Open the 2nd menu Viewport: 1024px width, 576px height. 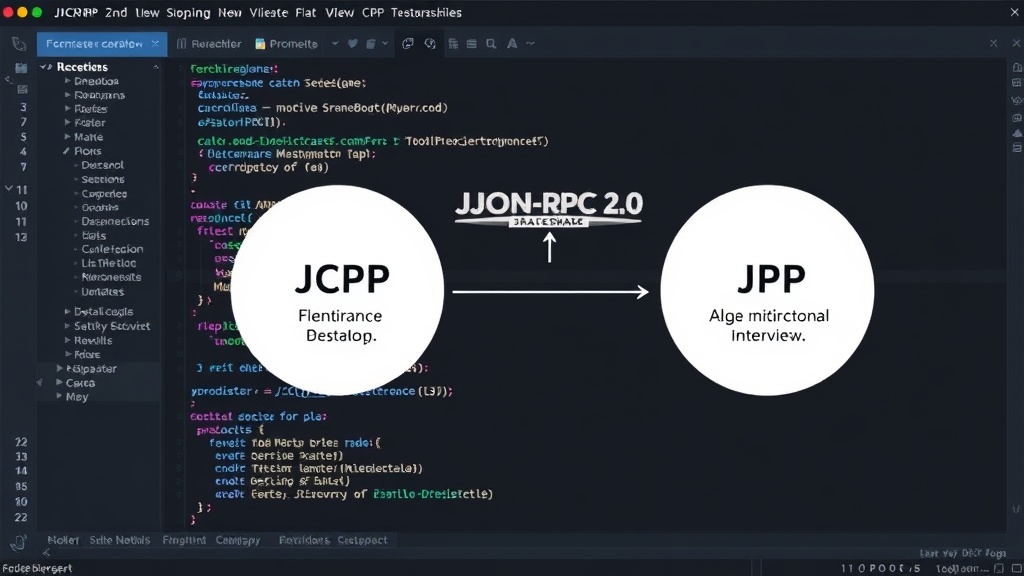coord(116,12)
